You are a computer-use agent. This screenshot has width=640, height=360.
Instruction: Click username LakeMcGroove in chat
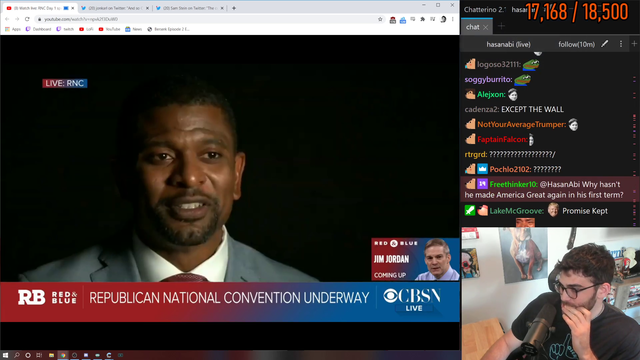pyautogui.click(x=517, y=211)
